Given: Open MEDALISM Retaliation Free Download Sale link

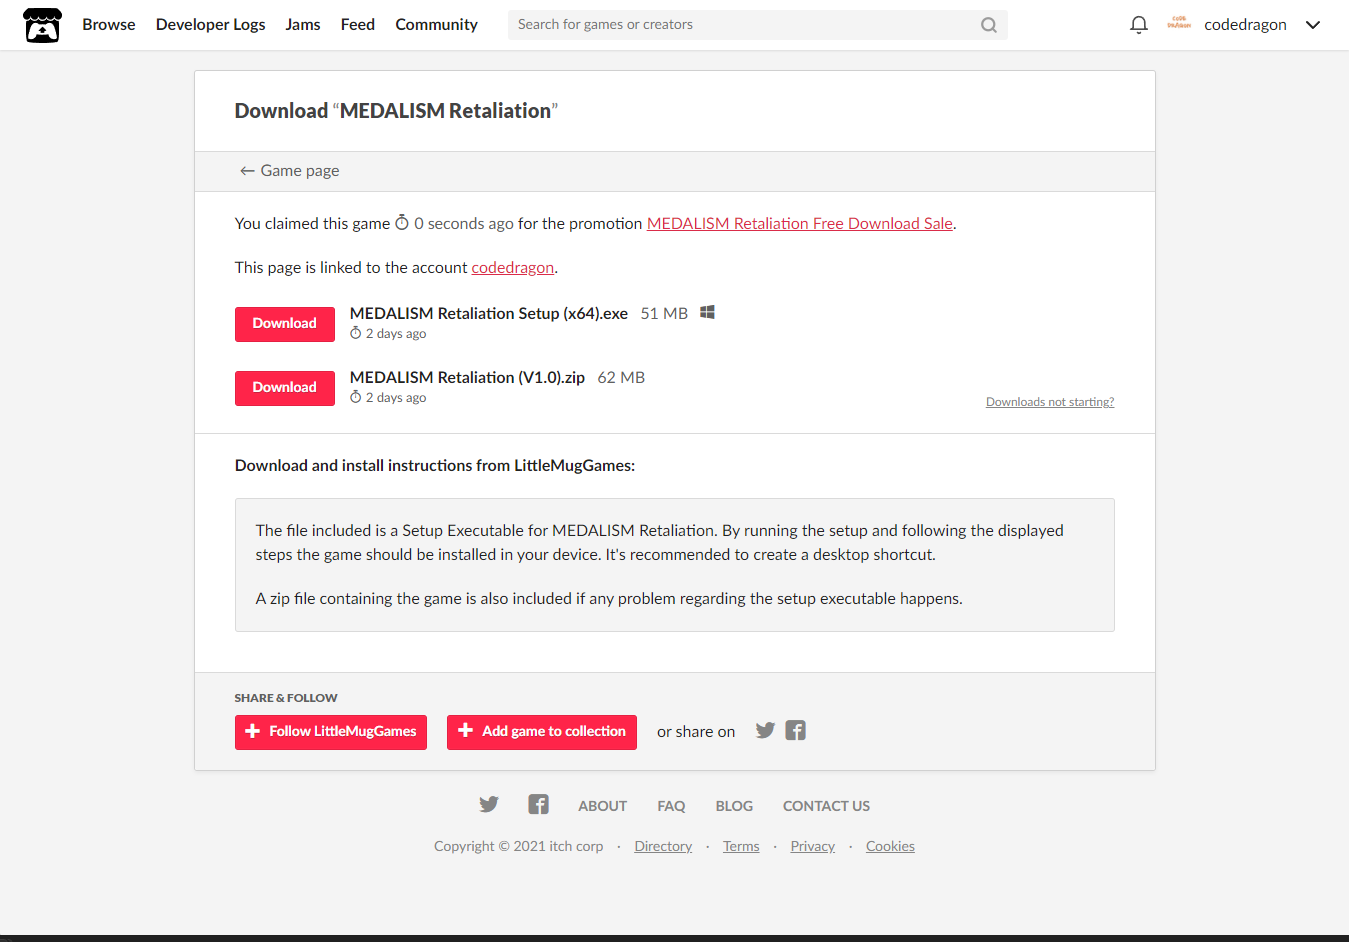Looking at the screenshot, I should (800, 224).
